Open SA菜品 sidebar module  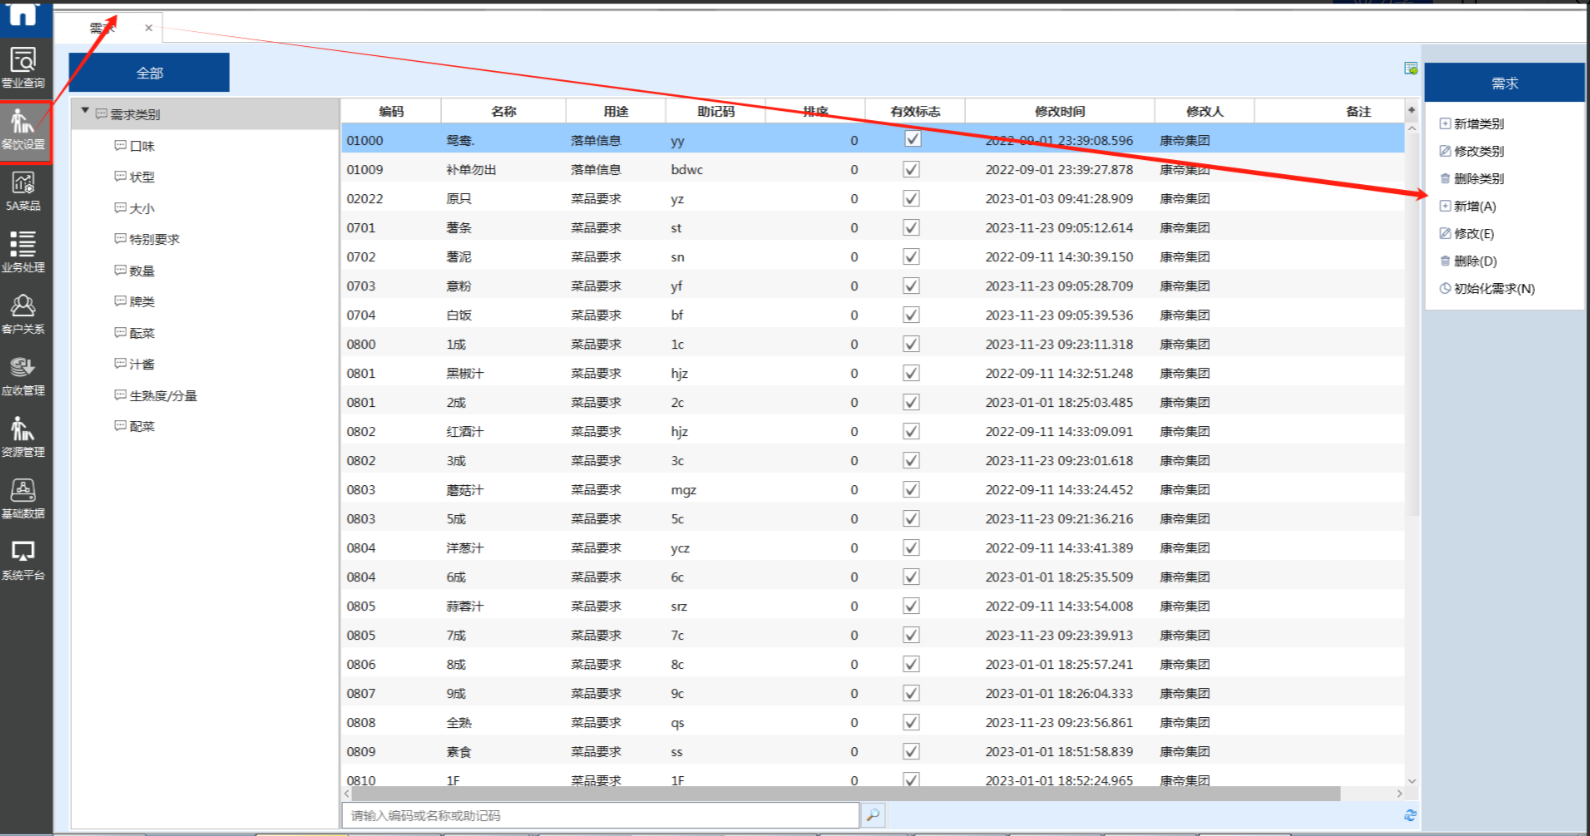pyautogui.click(x=23, y=190)
